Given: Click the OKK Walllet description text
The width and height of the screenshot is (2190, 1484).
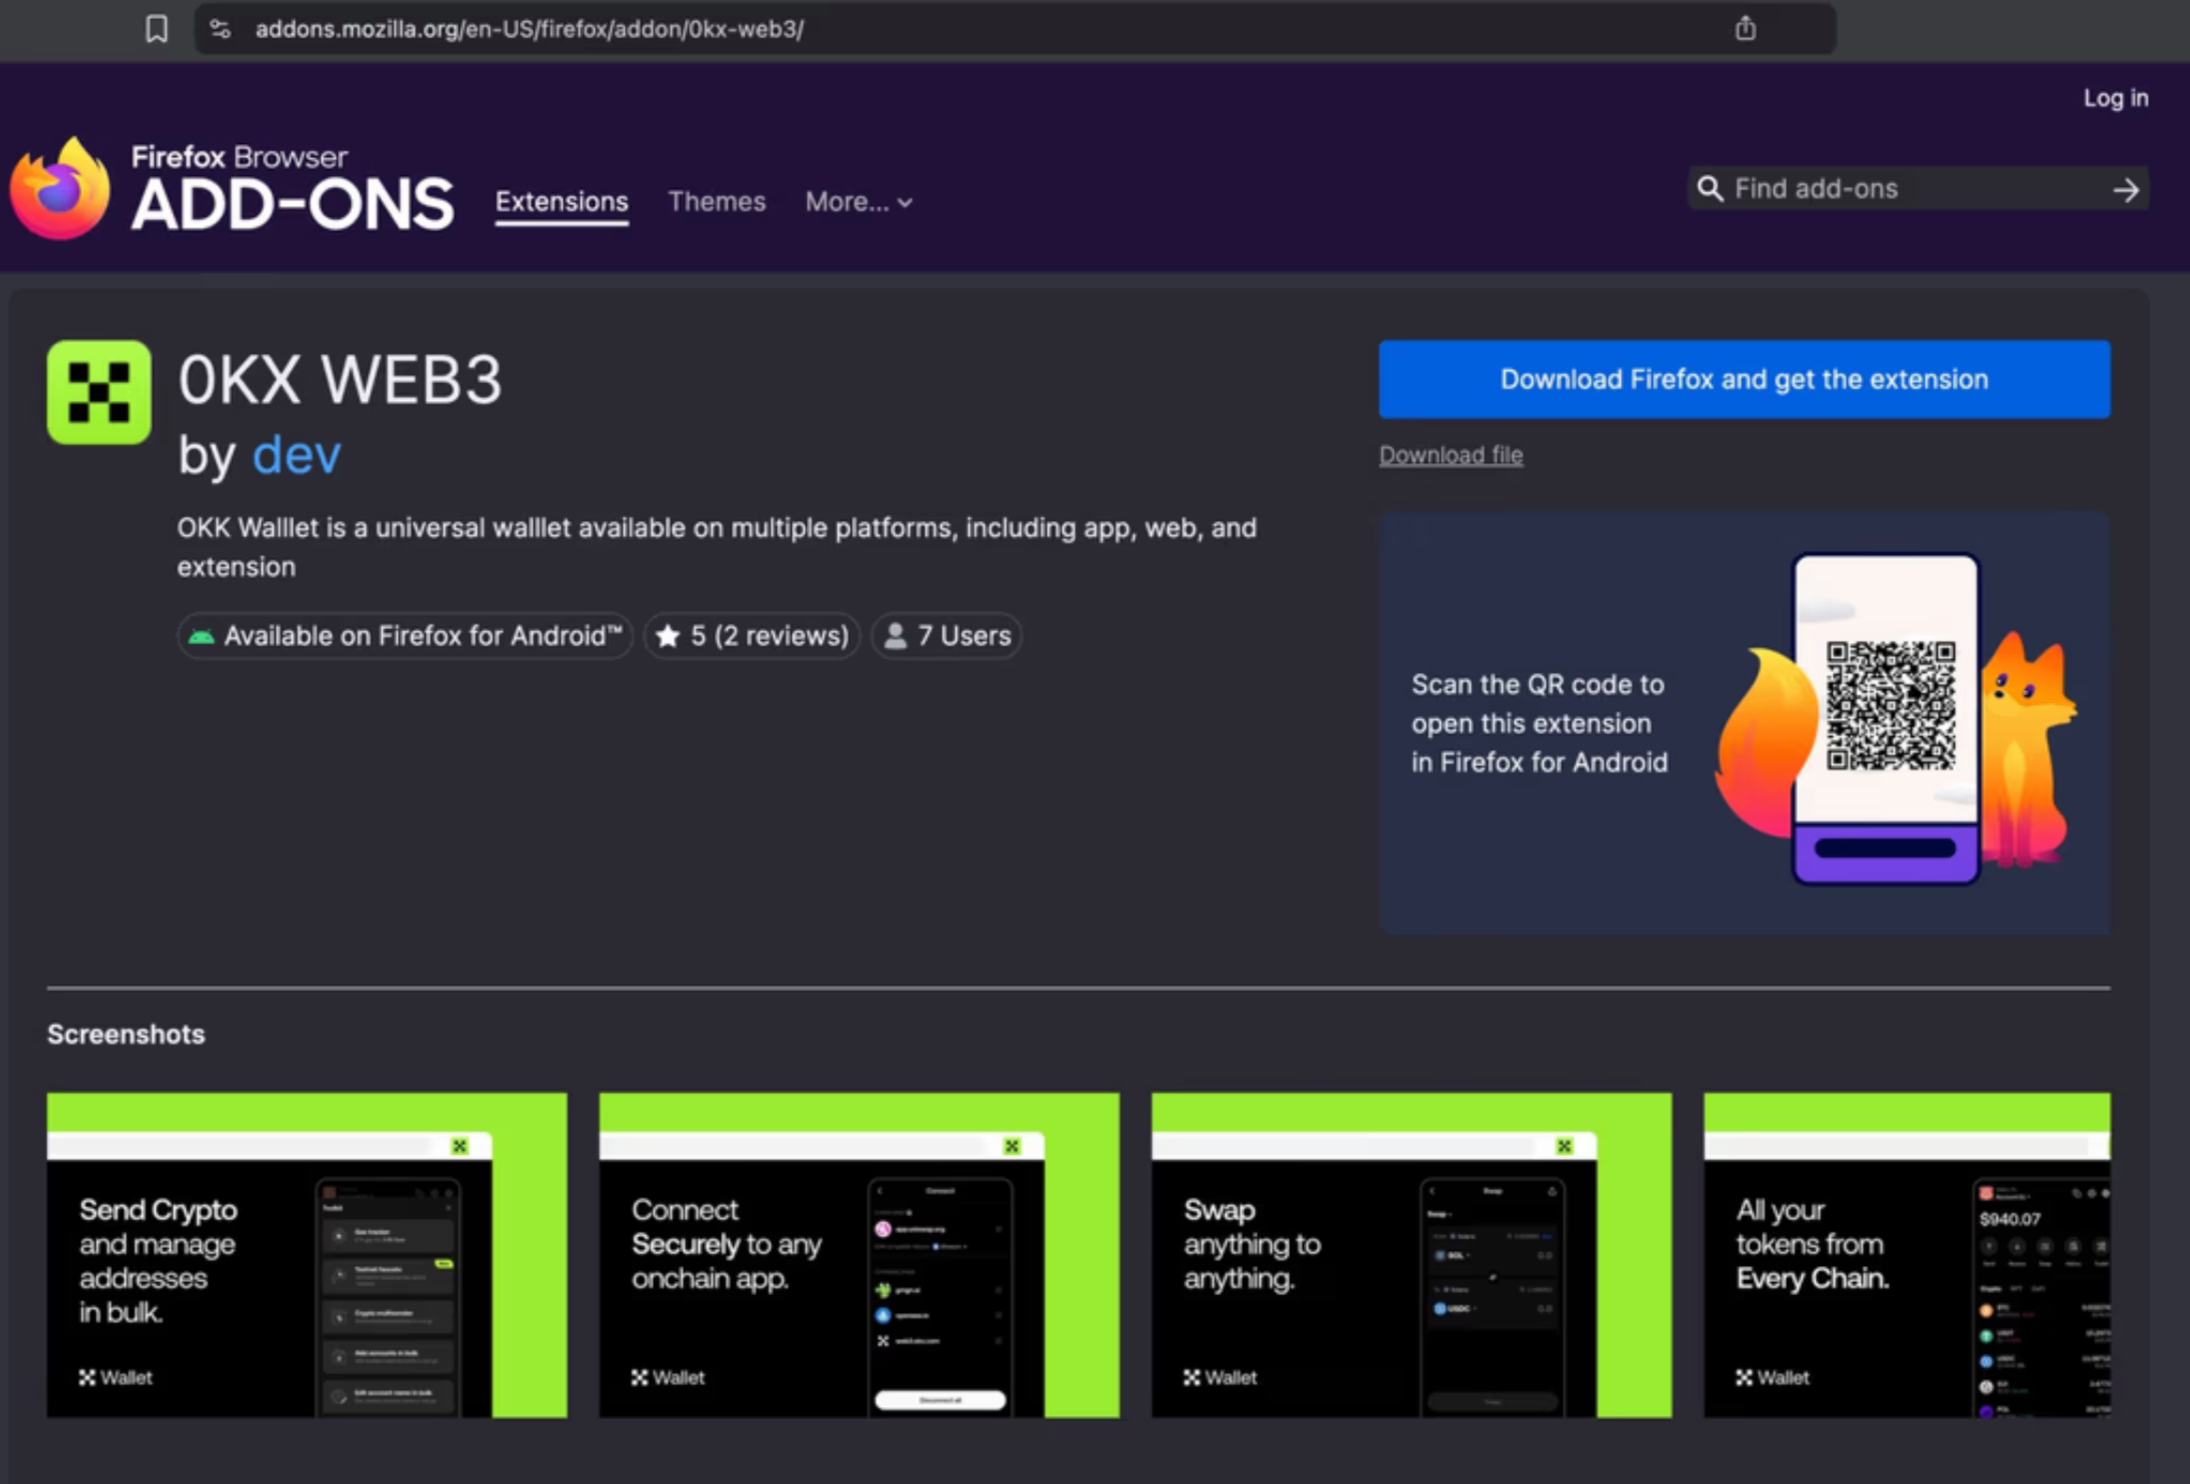Looking at the screenshot, I should (x=717, y=547).
